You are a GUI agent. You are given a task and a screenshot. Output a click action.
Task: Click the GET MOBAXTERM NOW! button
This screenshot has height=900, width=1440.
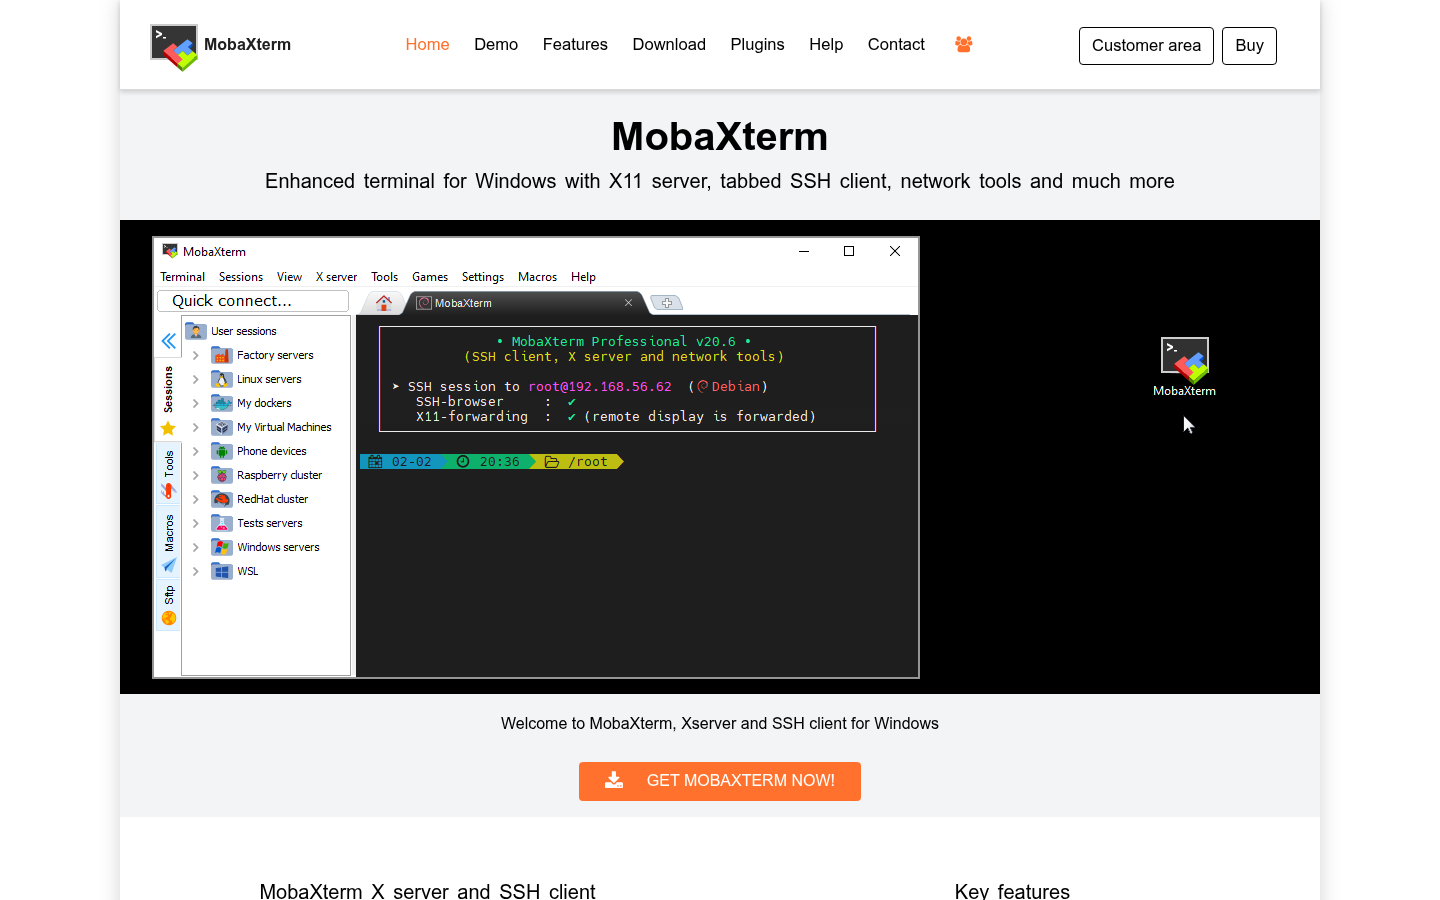720,781
